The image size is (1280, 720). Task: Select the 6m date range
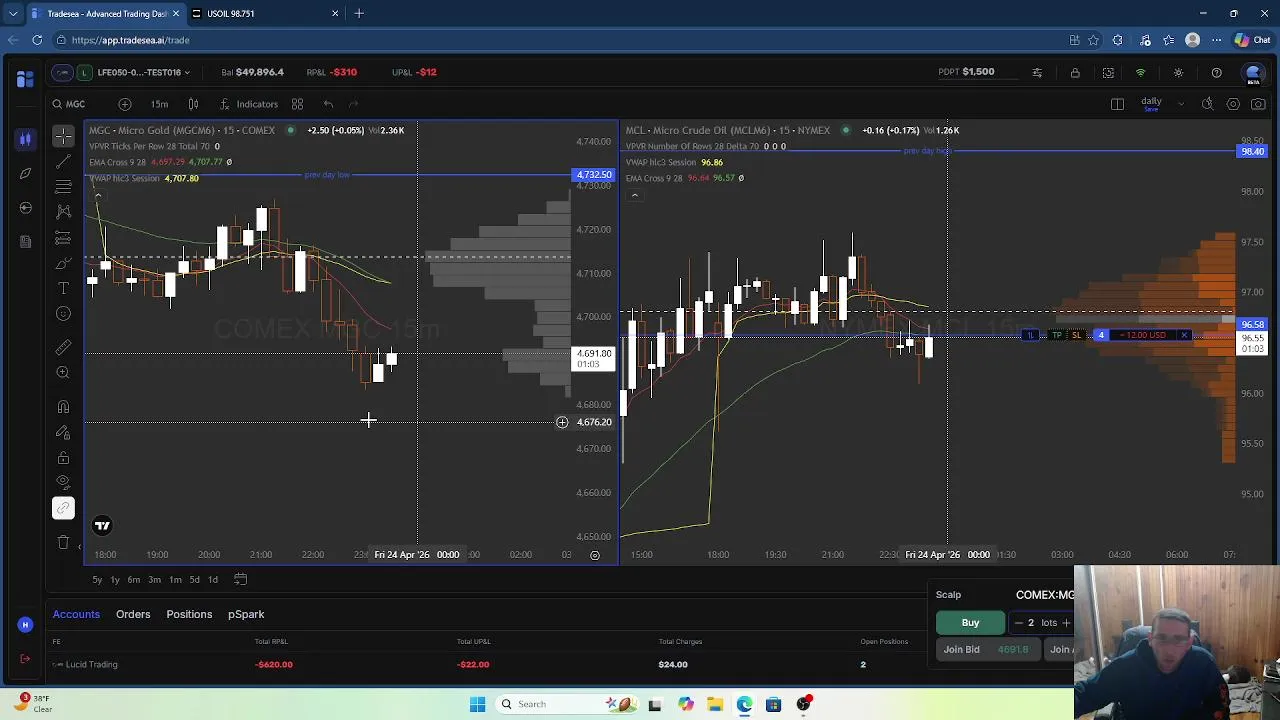tap(134, 579)
